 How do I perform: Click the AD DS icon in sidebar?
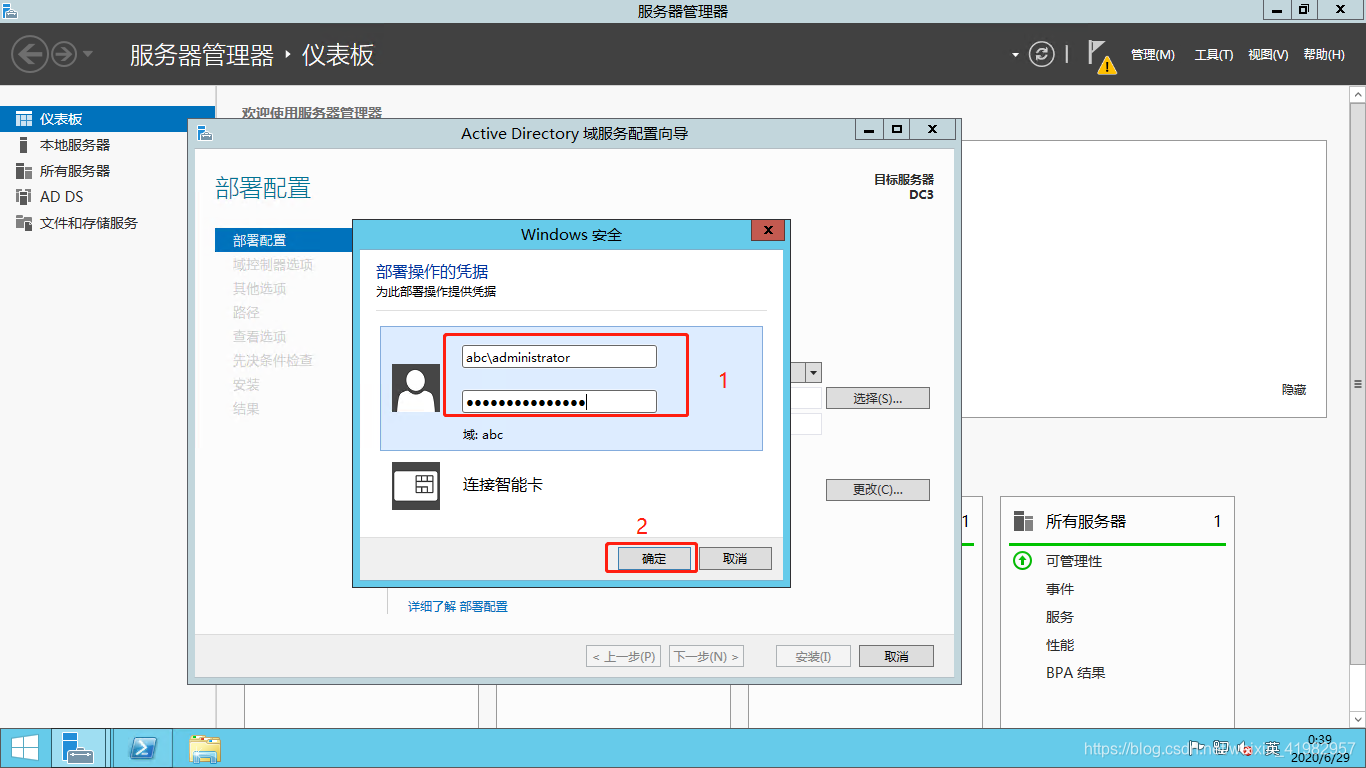coord(24,197)
